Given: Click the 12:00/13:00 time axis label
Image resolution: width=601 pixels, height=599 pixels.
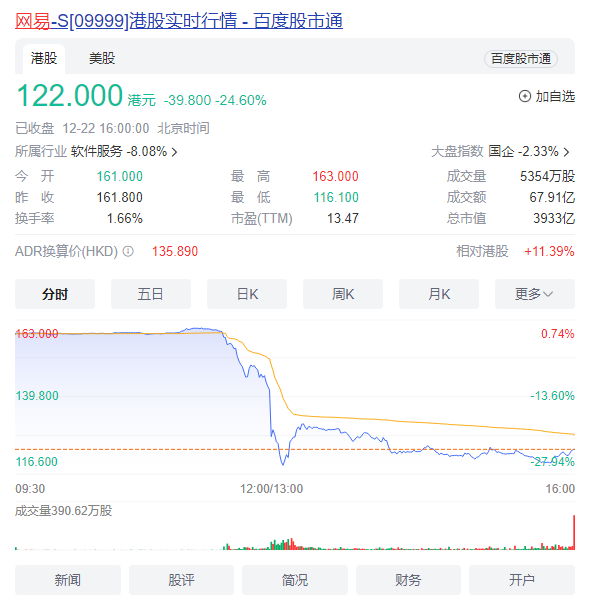Looking at the screenshot, I should click(x=271, y=489).
